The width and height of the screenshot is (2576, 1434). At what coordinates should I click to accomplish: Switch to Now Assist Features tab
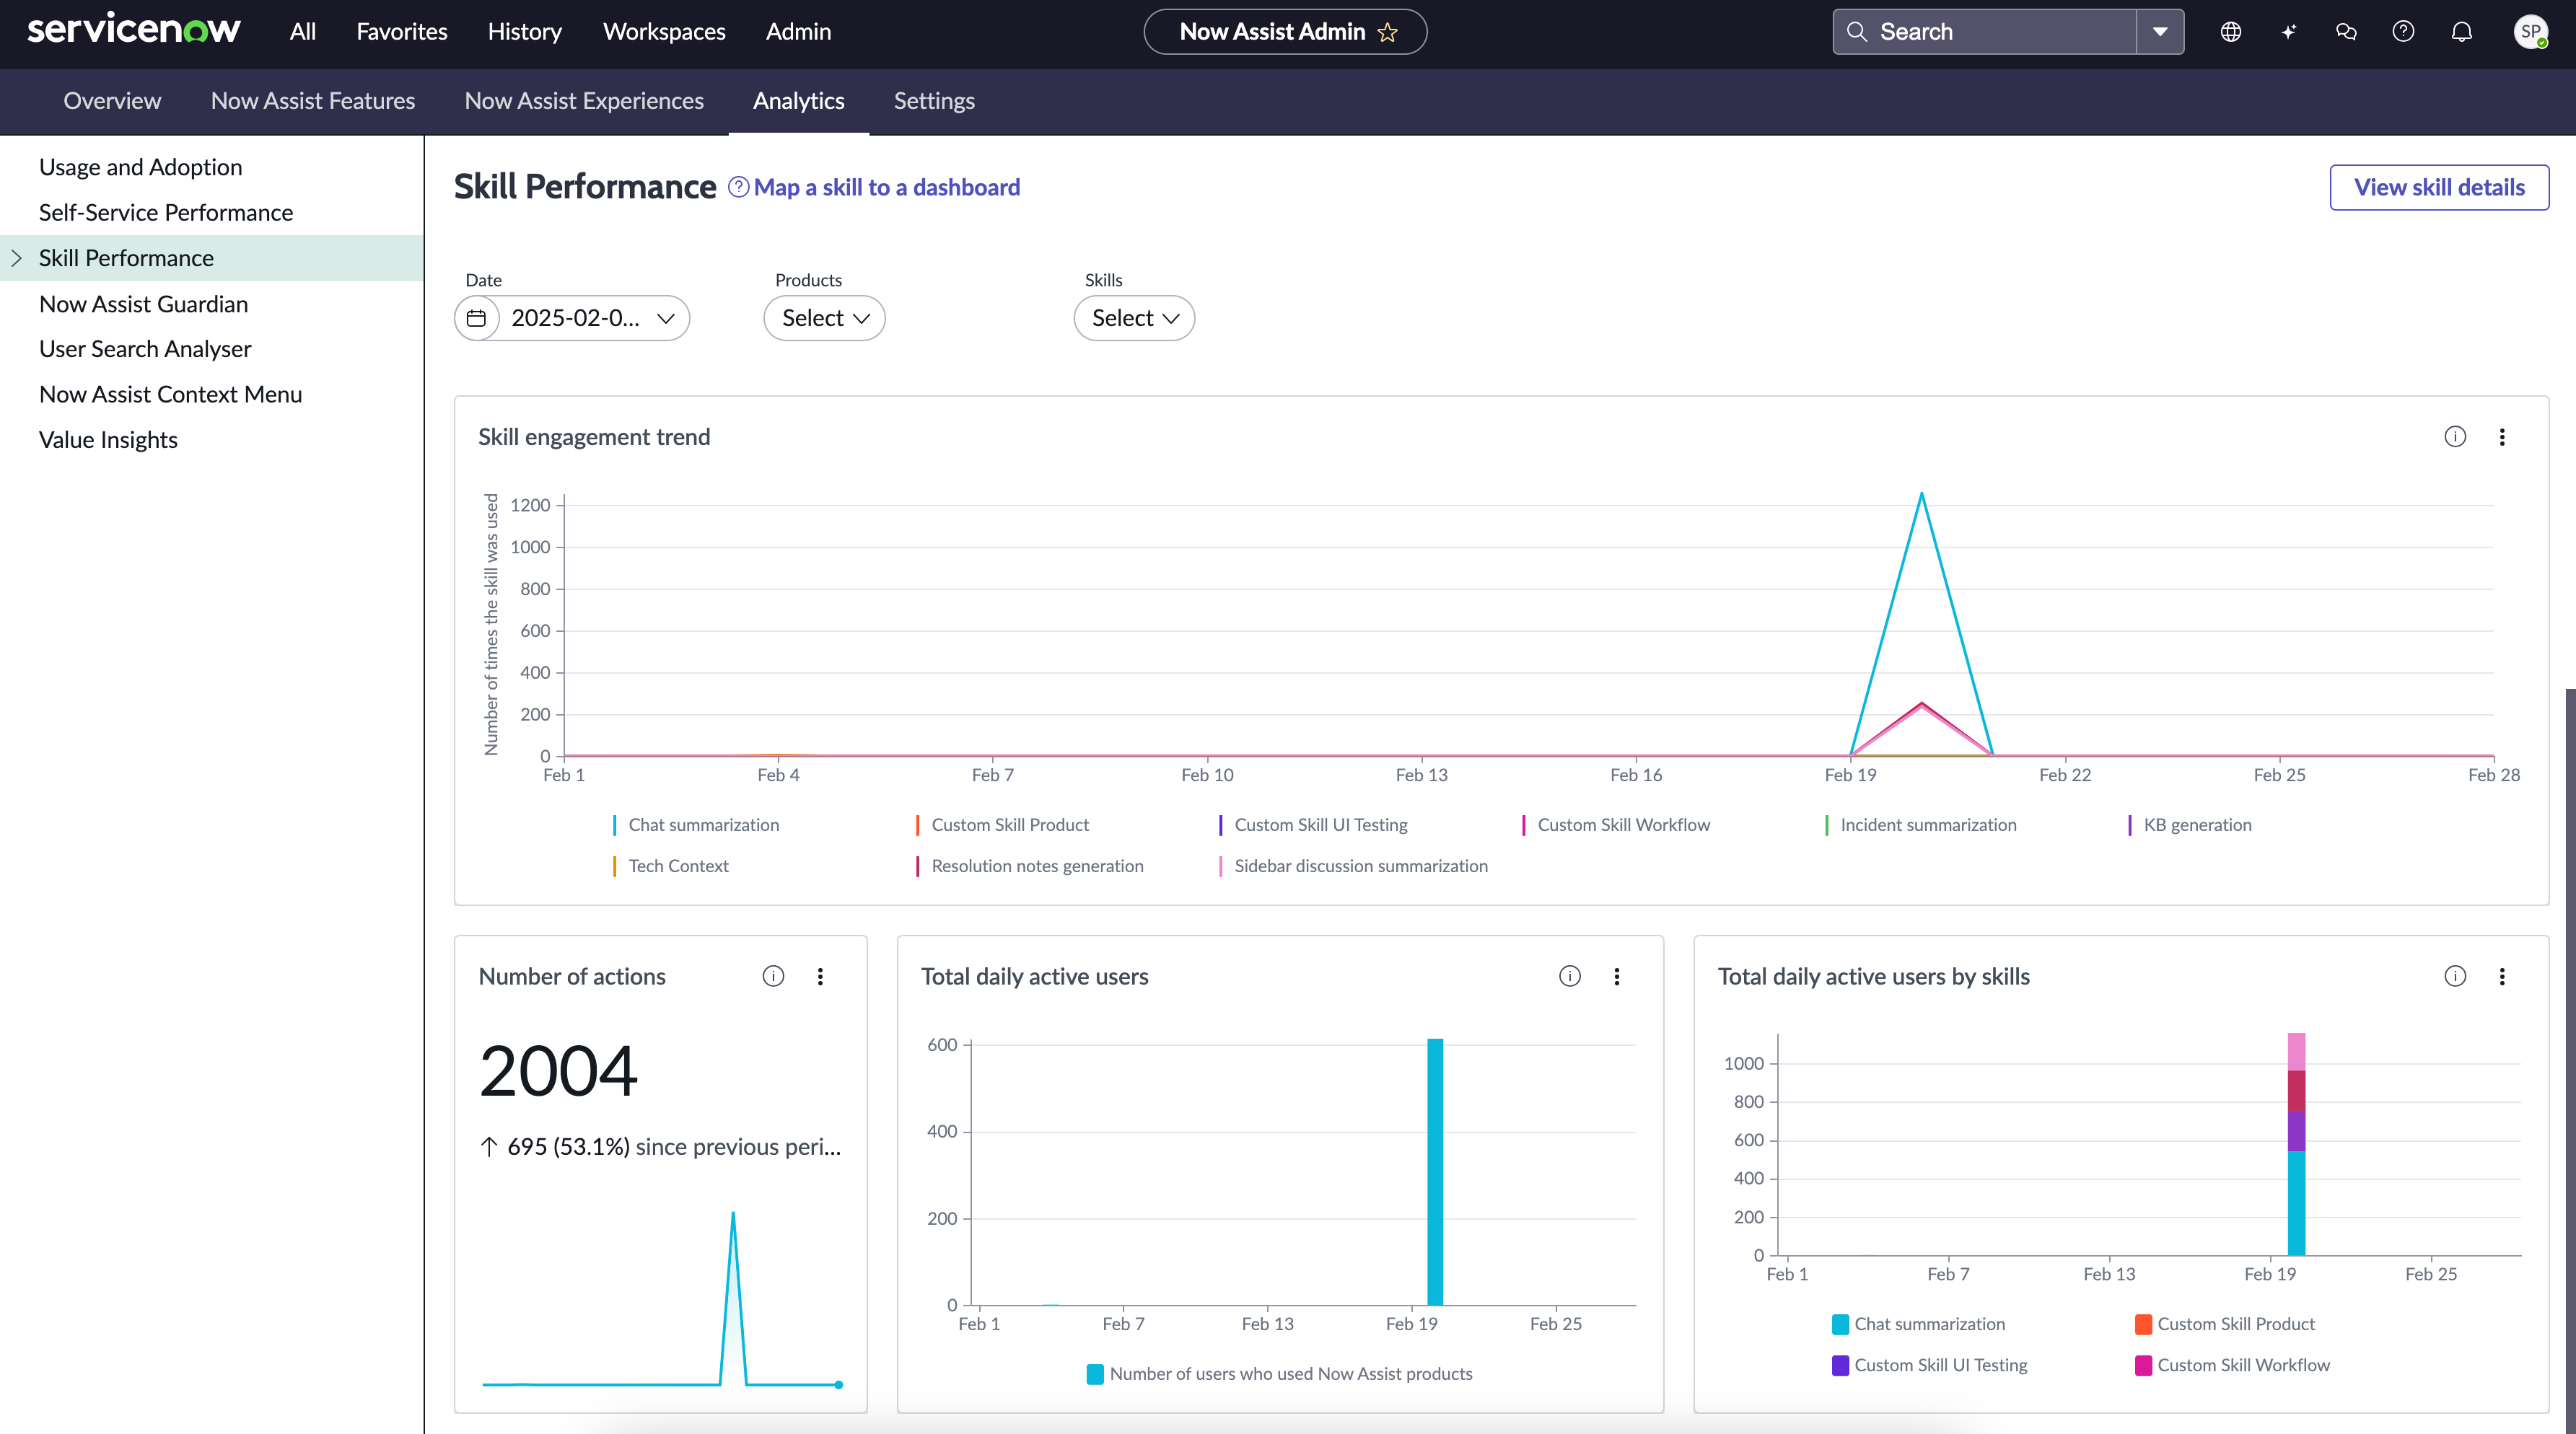(x=313, y=101)
